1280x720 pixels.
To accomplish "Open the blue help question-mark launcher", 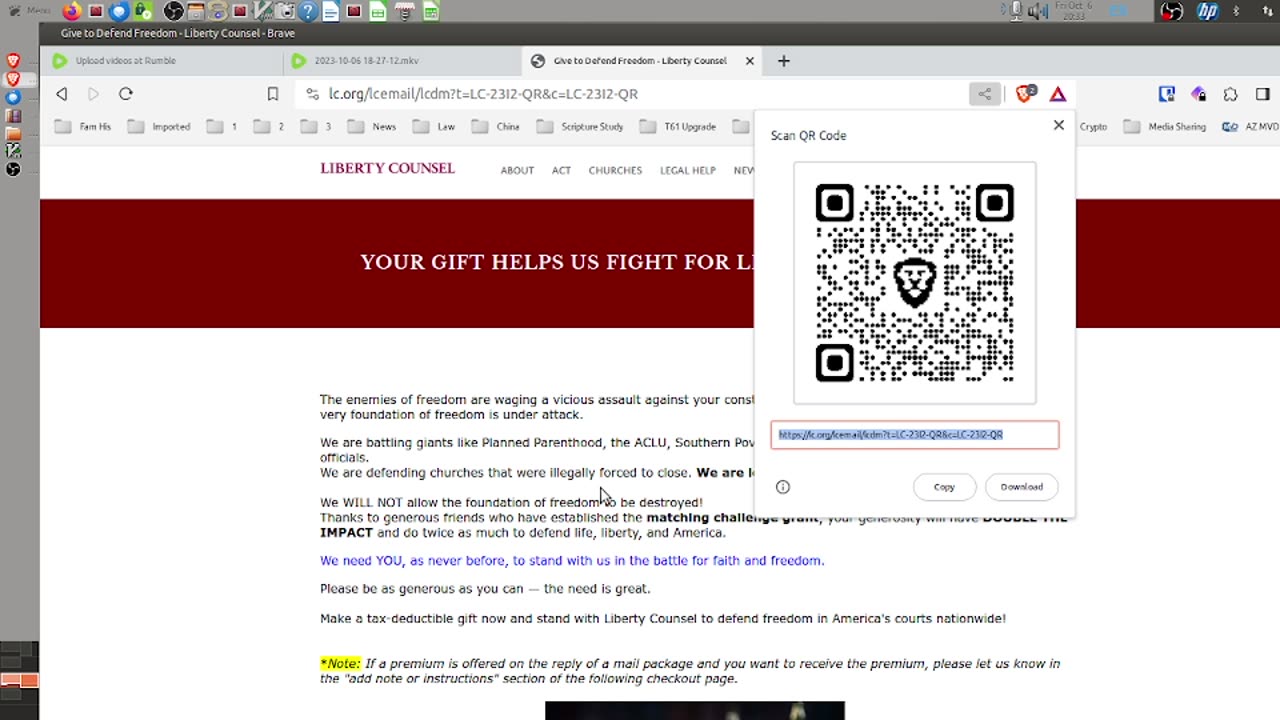I will [x=308, y=11].
